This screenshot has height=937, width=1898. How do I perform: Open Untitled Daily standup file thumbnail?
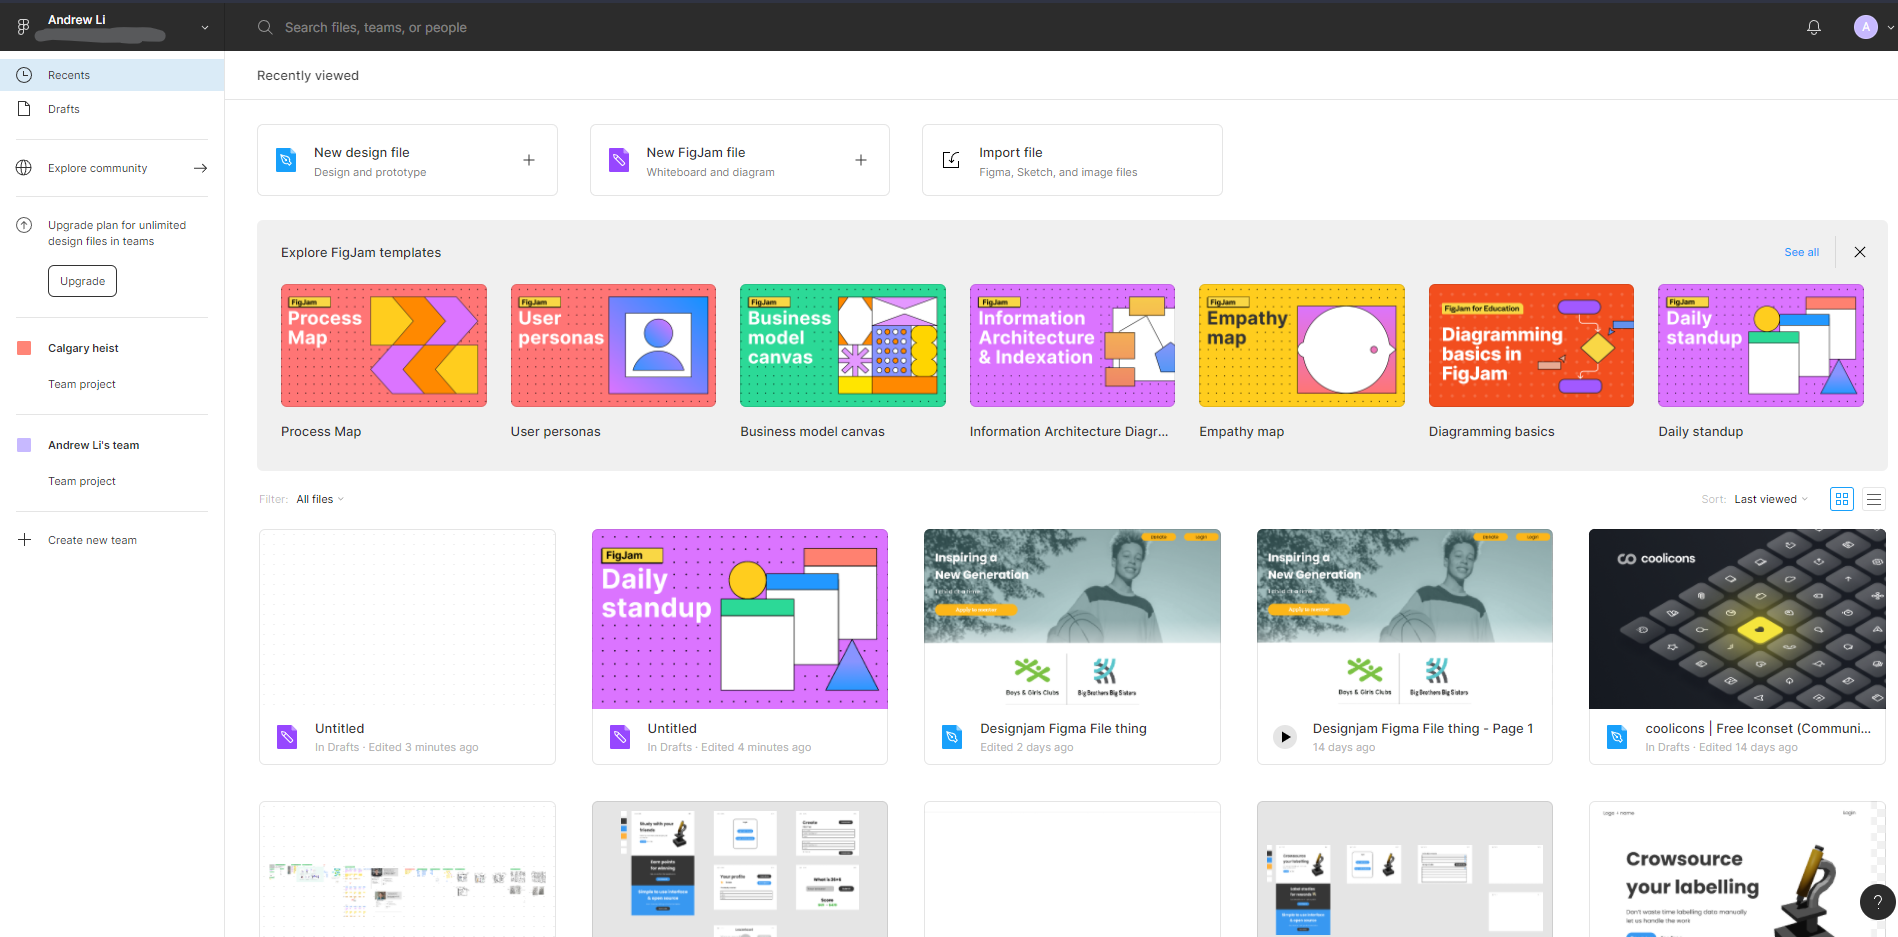(x=740, y=619)
